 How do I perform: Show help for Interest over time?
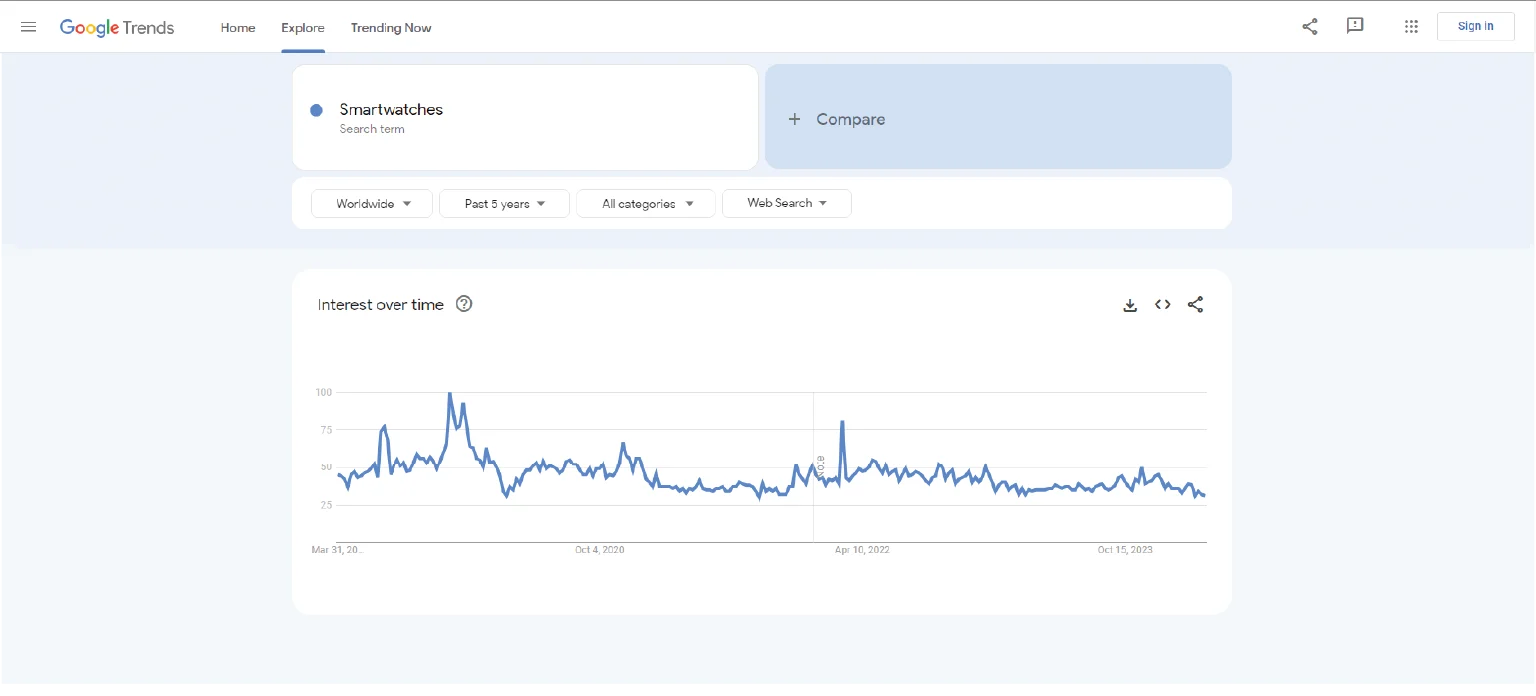pos(464,304)
